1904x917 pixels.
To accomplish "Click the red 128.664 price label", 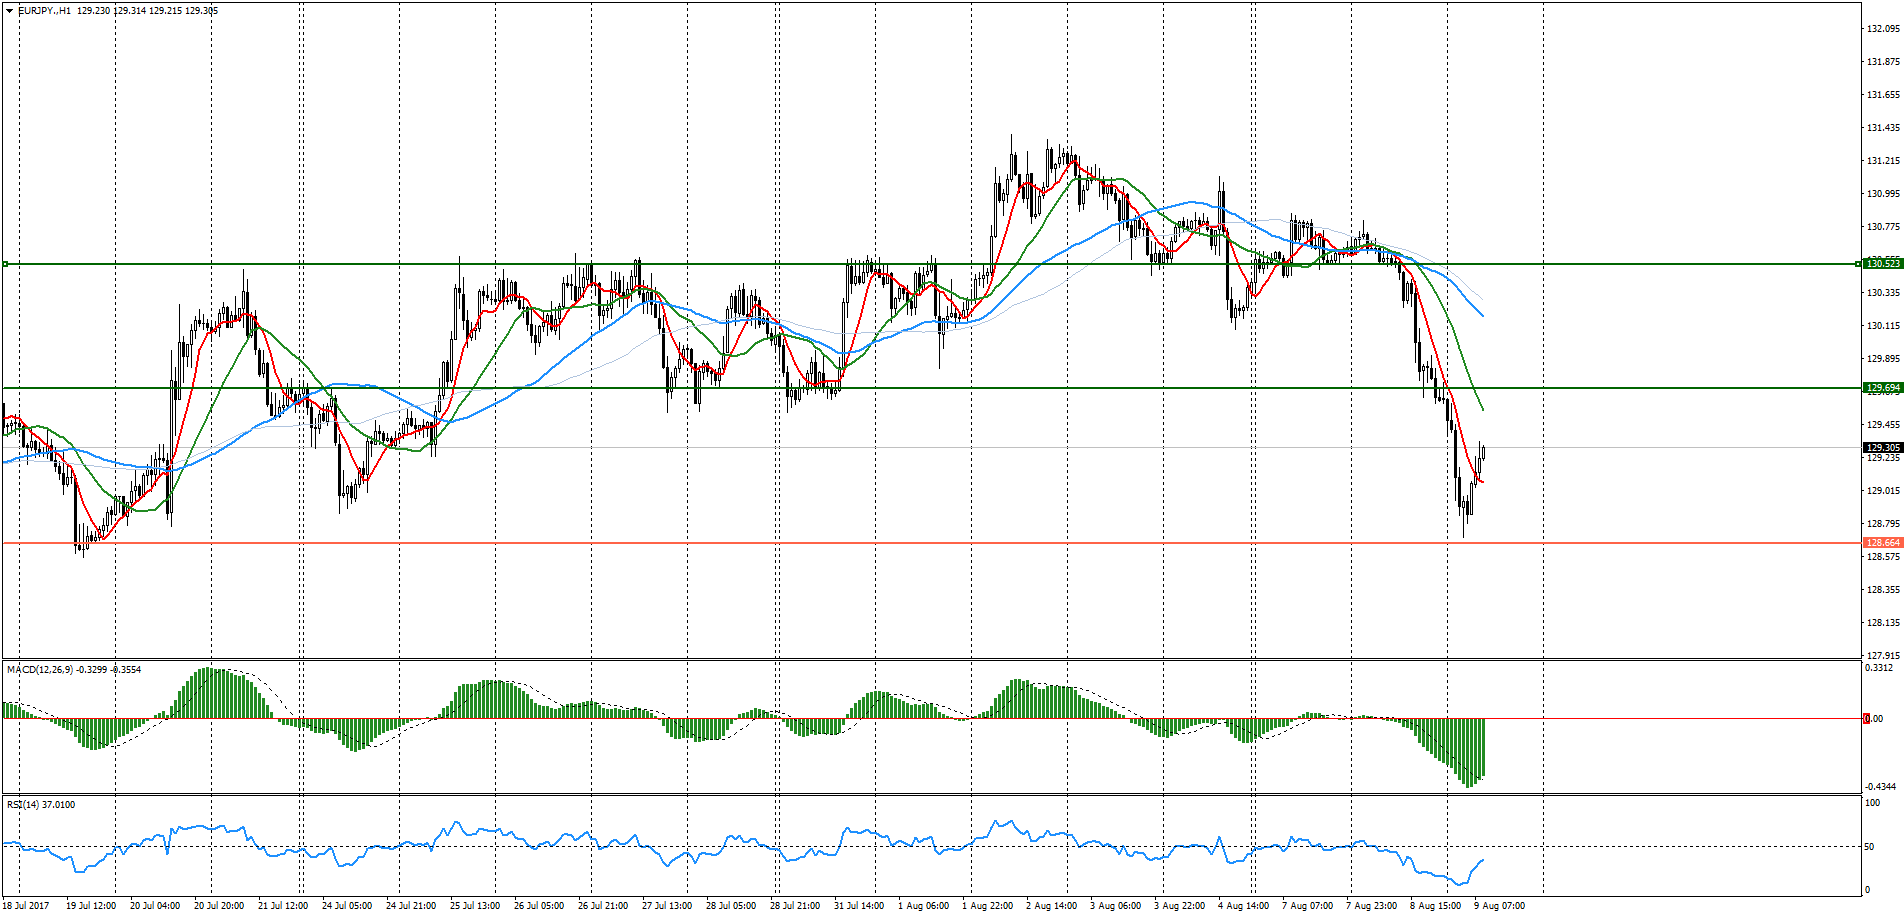I will 1882,543.
